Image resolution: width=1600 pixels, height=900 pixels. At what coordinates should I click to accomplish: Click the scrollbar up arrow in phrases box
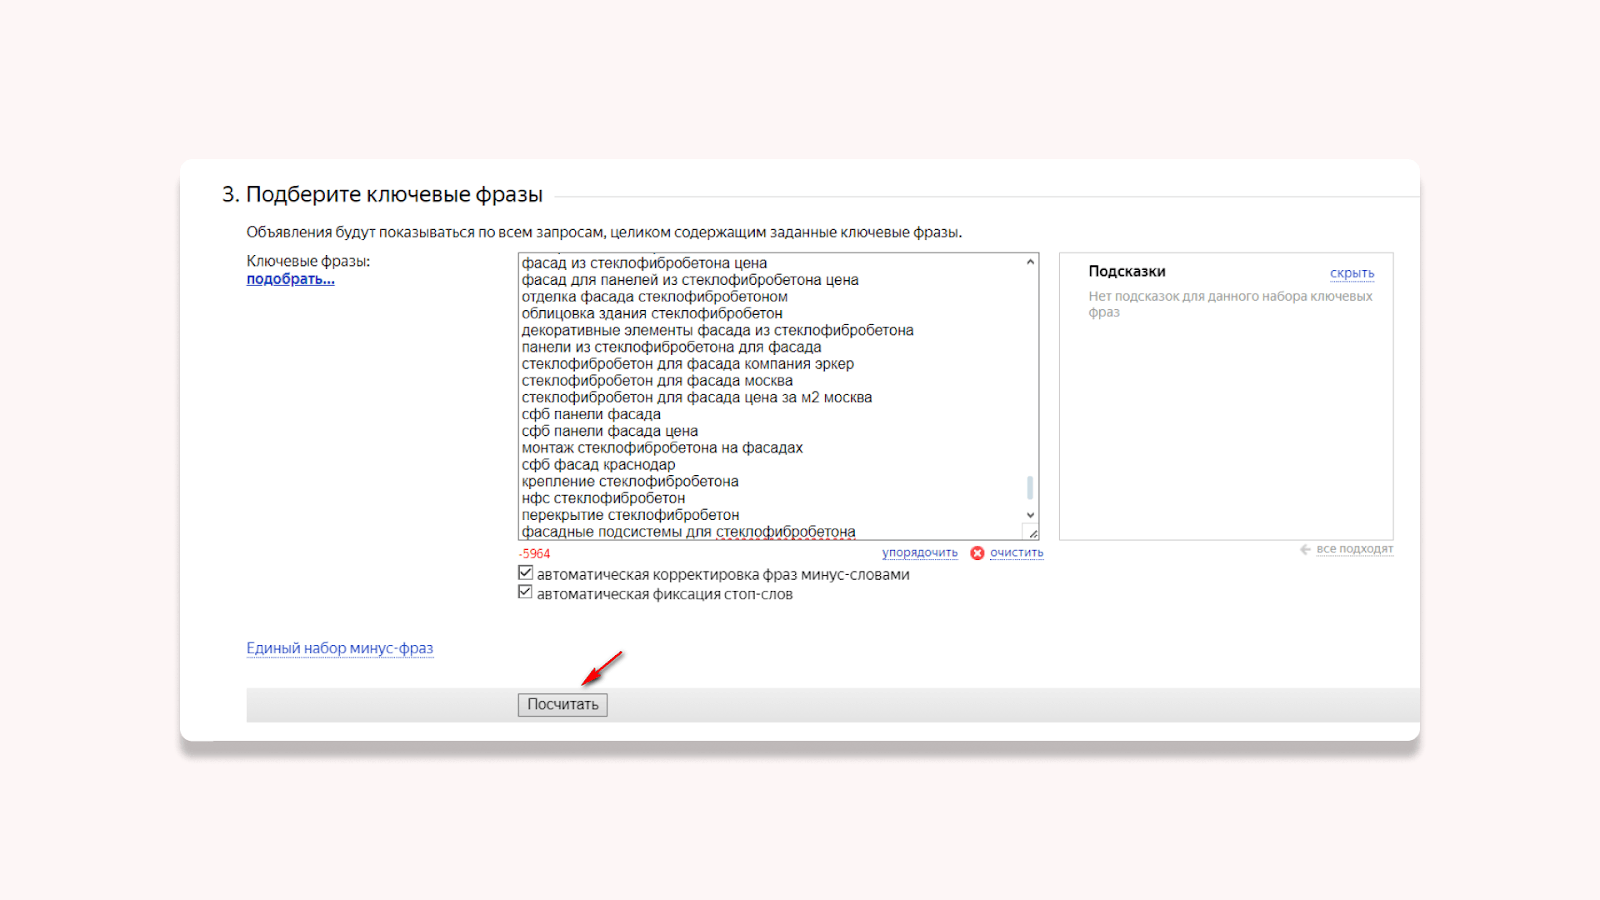pos(1030,262)
